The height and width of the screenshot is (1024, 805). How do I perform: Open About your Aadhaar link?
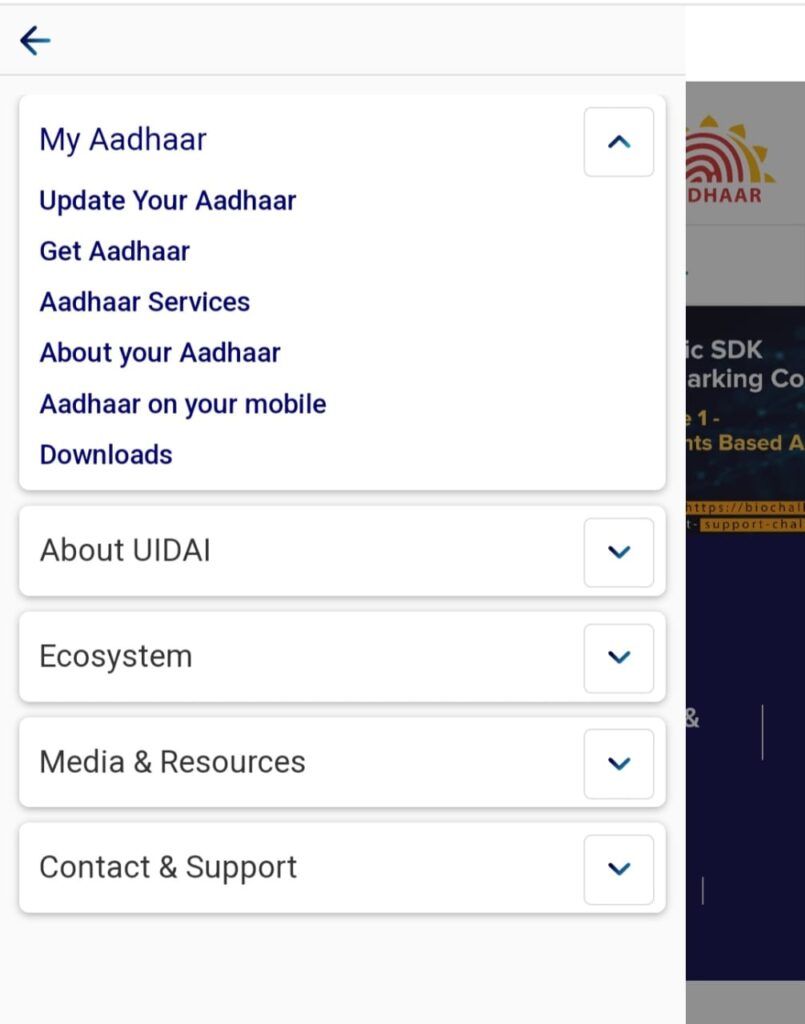tap(160, 353)
